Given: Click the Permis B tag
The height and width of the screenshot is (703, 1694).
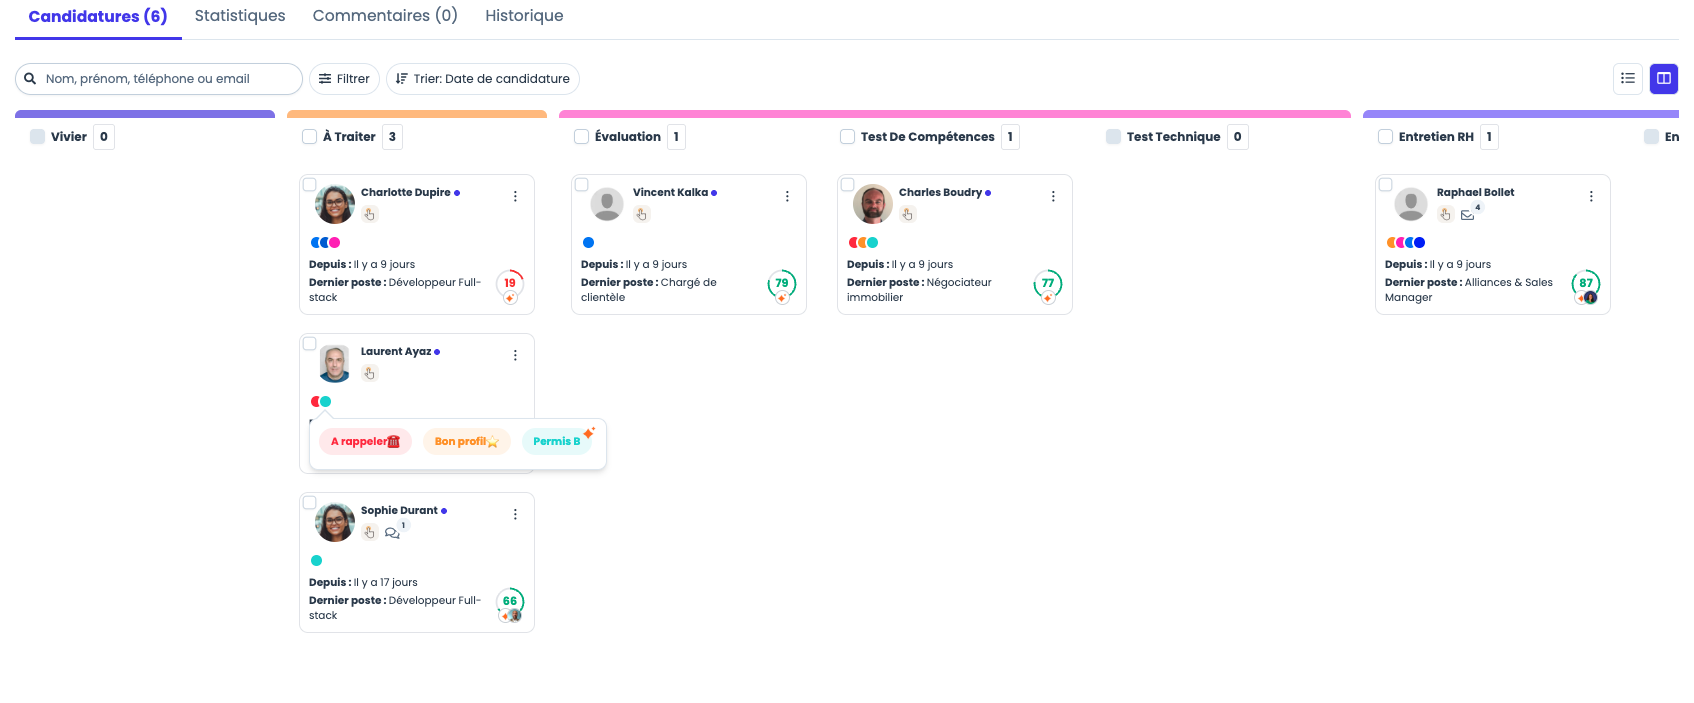Looking at the screenshot, I should 557,441.
